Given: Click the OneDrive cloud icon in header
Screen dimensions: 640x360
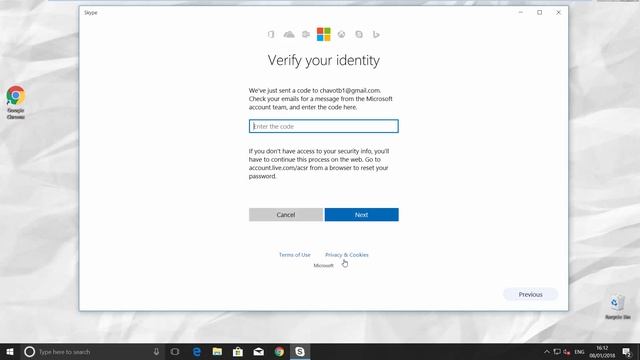Looking at the screenshot, I should (289, 34).
